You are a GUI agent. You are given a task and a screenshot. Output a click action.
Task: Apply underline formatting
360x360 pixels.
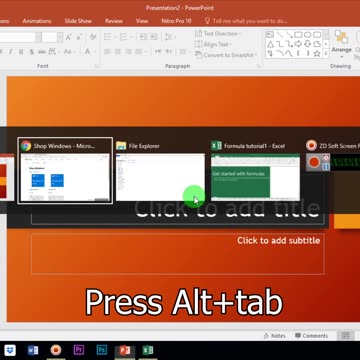pyautogui.click(x=21, y=52)
